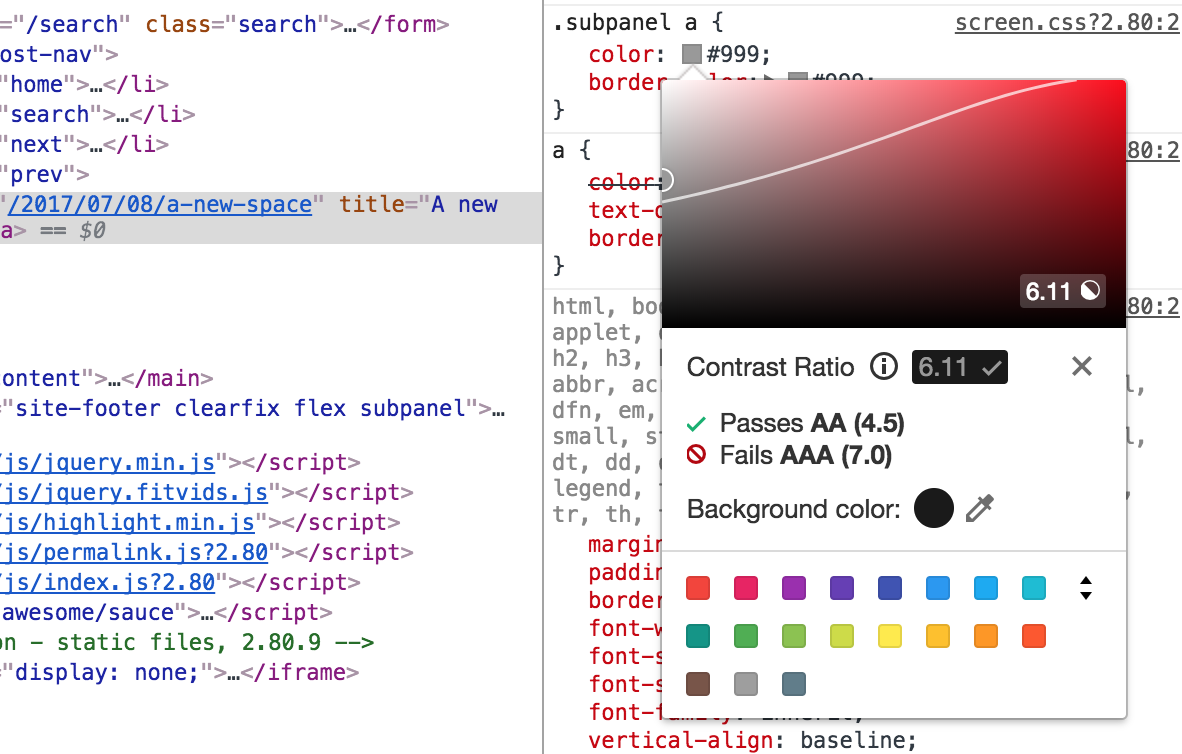Switch palette using the up-down arrows
The height and width of the screenshot is (754, 1182).
(x=1086, y=588)
